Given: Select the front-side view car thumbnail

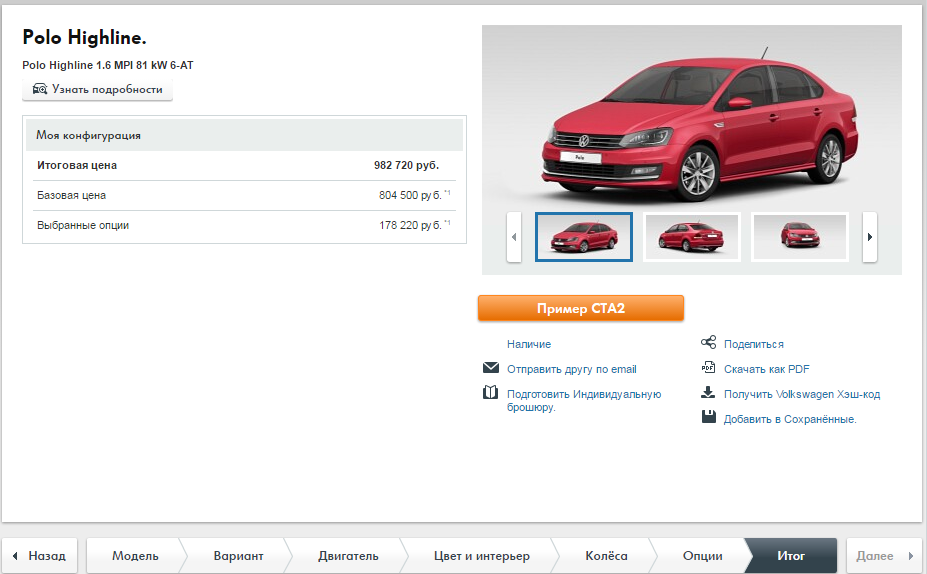Looking at the screenshot, I should [x=584, y=236].
